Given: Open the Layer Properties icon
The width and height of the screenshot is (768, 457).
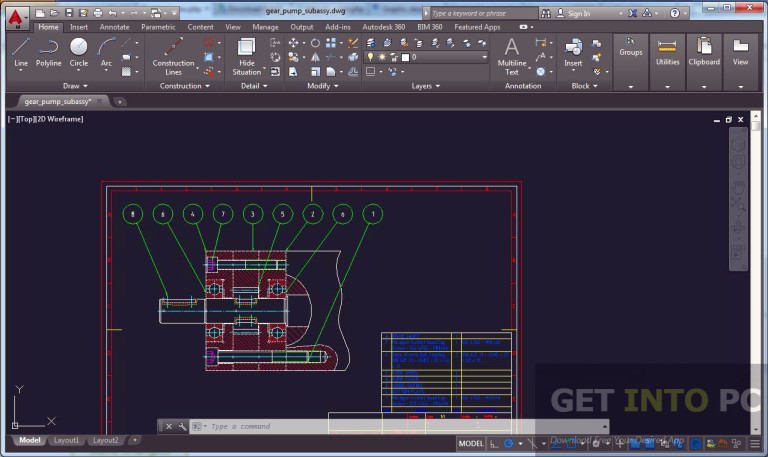Looking at the screenshot, I should tap(371, 43).
